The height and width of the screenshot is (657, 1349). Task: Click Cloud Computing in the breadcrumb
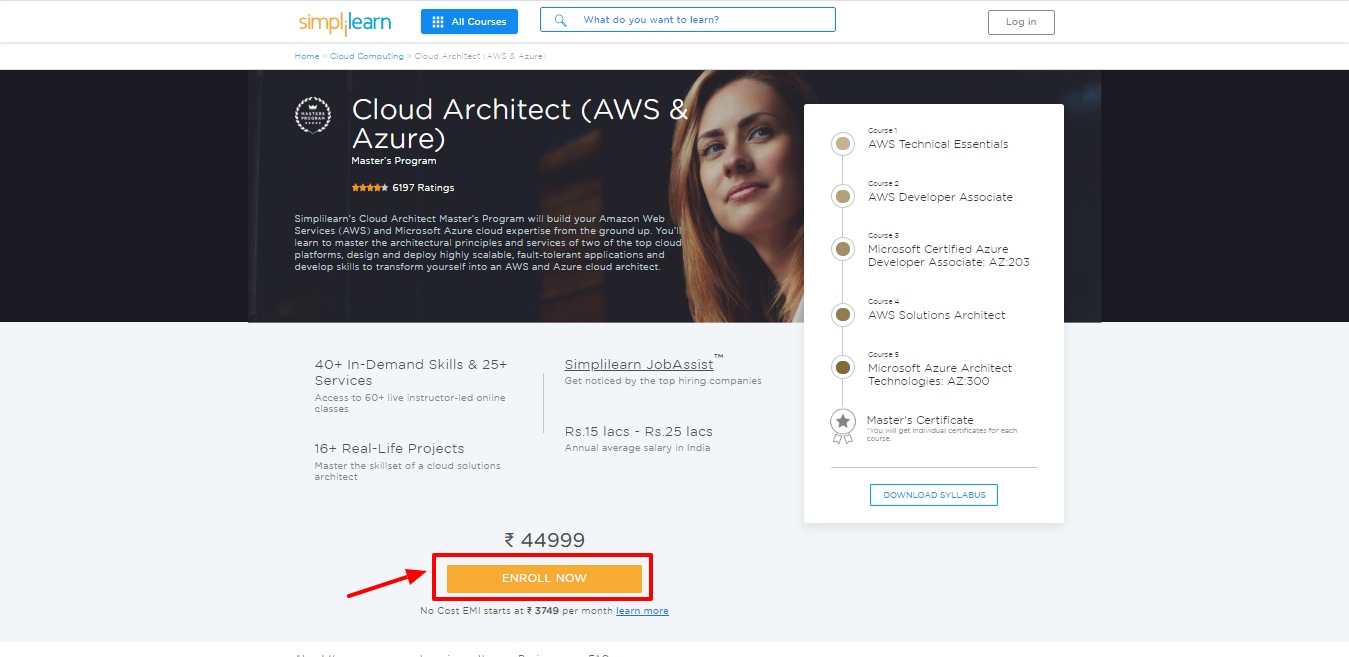point(366,56)
